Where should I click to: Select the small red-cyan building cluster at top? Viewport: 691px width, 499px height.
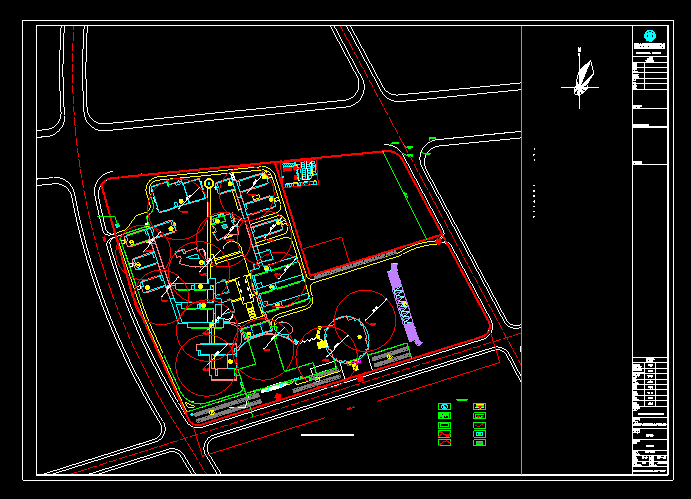(x=300, y=171)
